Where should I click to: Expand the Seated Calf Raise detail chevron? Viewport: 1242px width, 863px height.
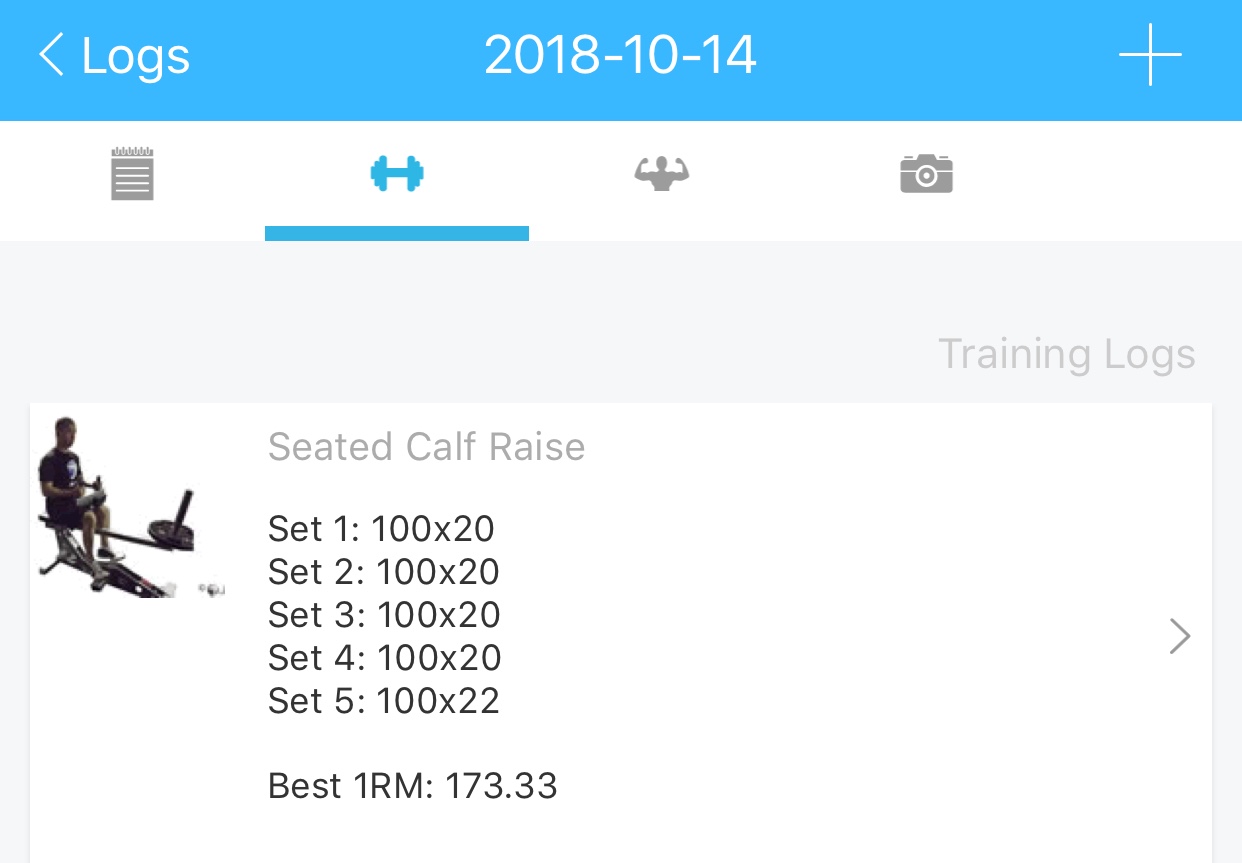pos(1180,636)
